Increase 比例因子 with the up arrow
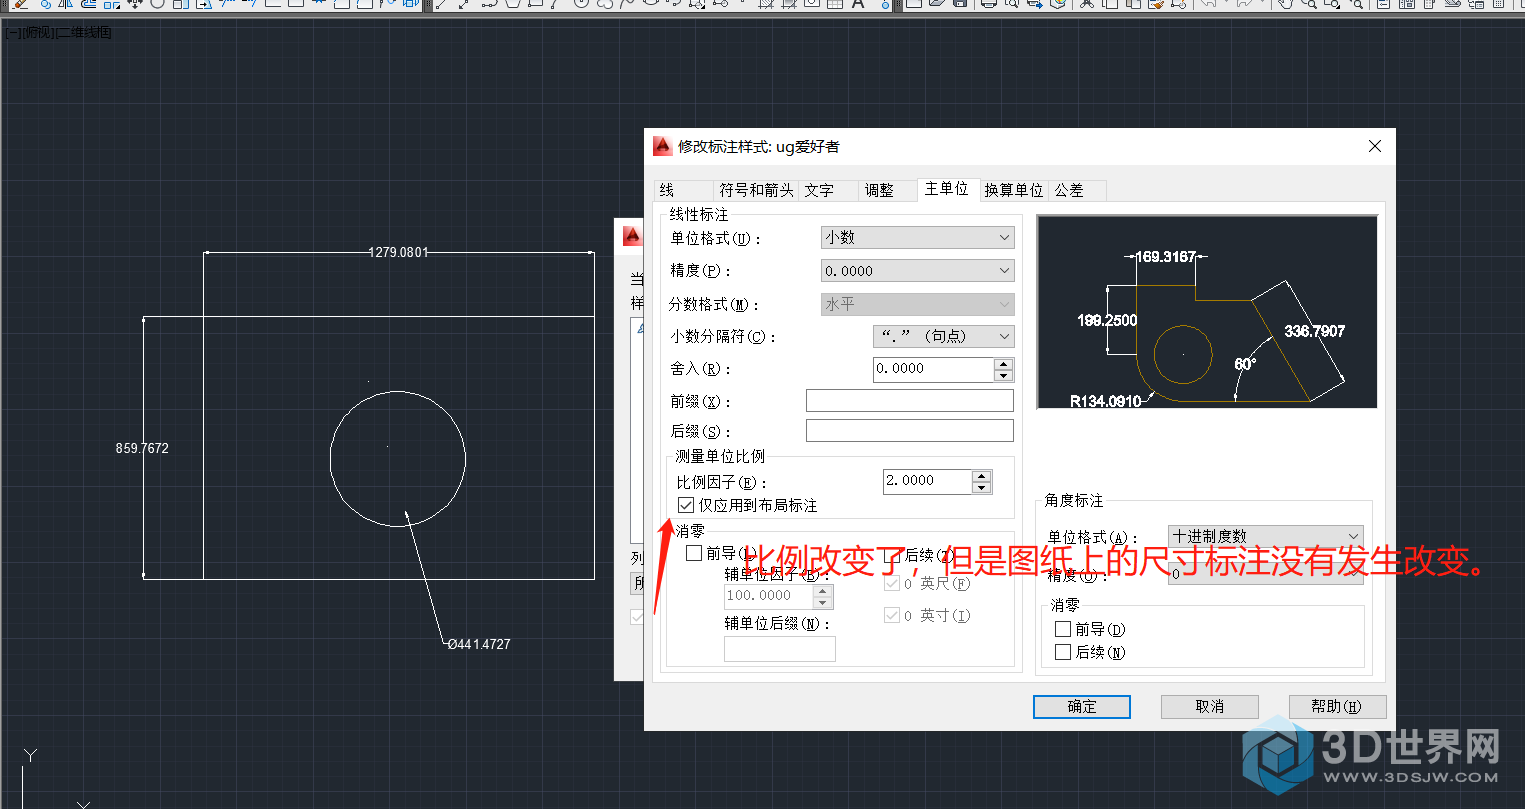 982,476
